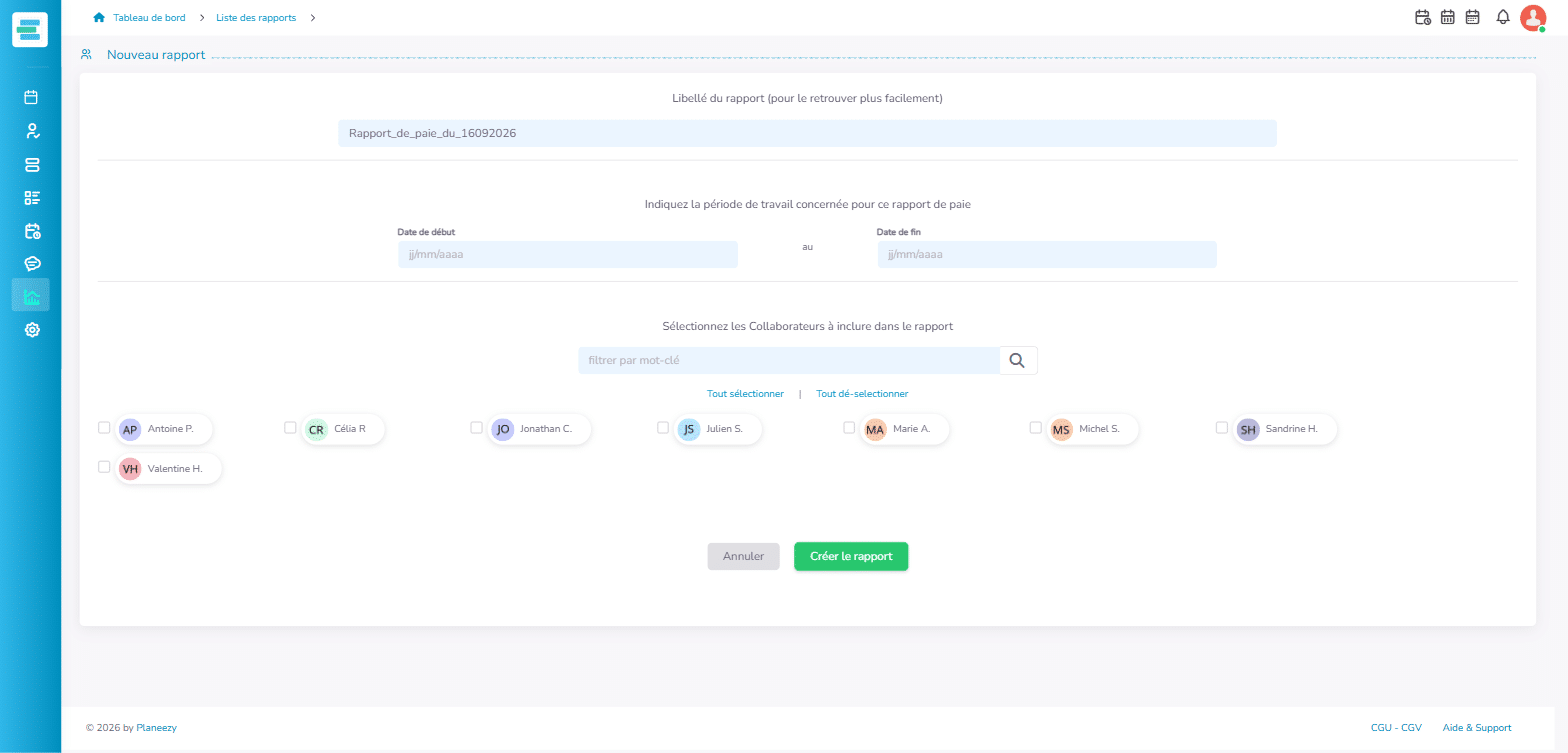Click the list-view calendar icon in top bar

coord(1472,17)
